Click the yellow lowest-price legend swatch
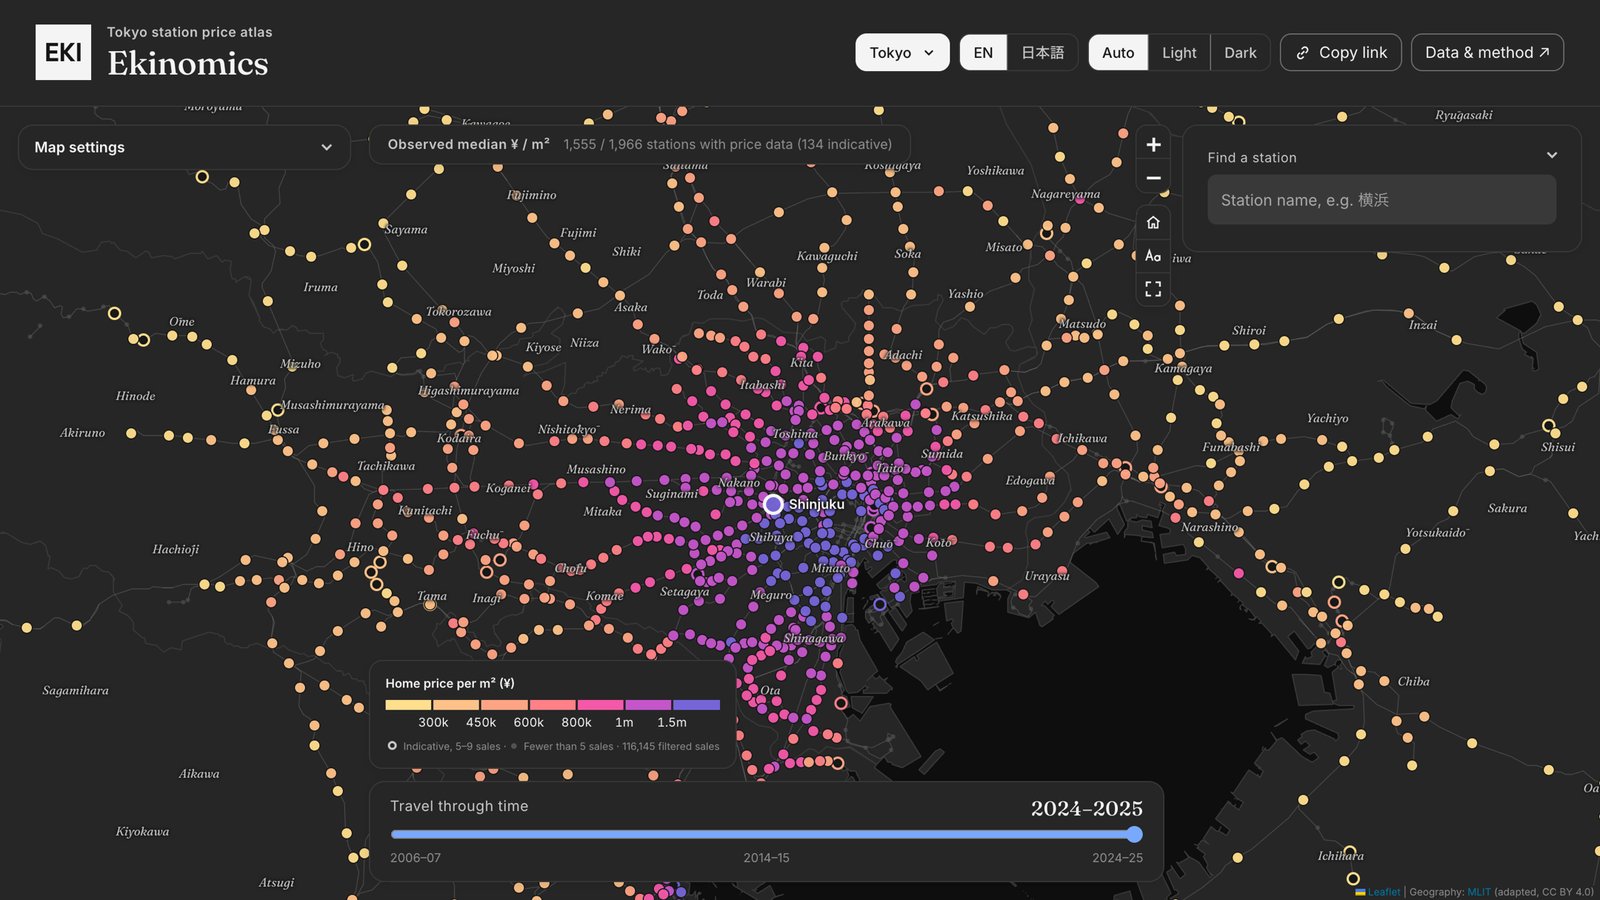The height and width of the screenshot is (900, 1600). click(408, 705)
